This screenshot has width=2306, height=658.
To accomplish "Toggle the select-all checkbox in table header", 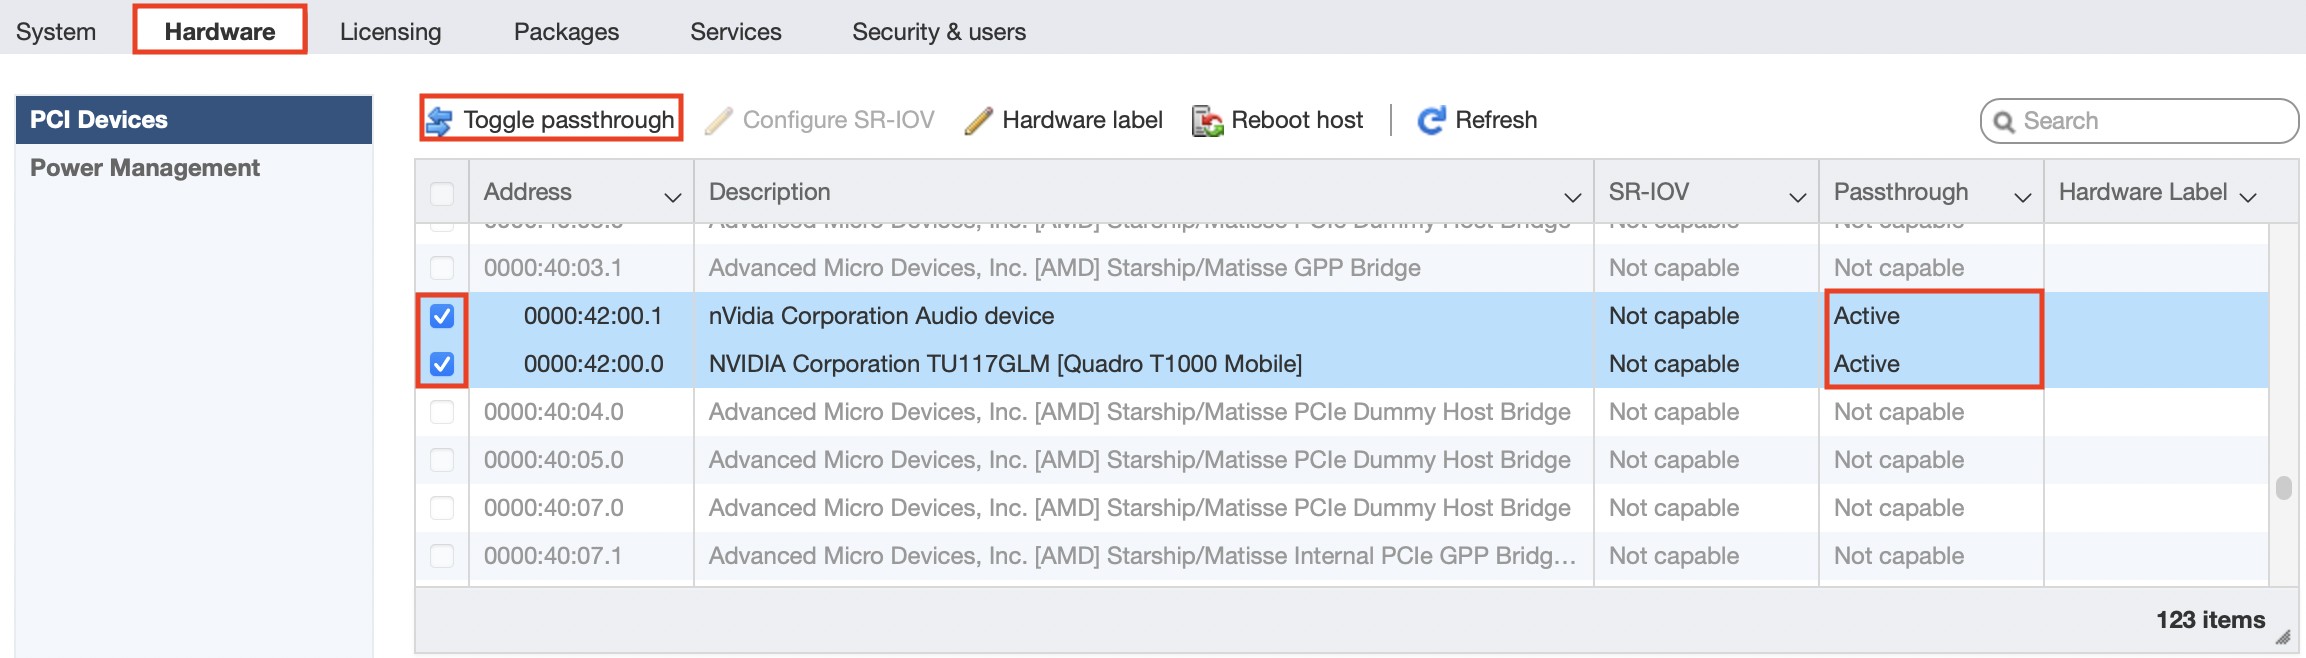I will click(441, 193).
